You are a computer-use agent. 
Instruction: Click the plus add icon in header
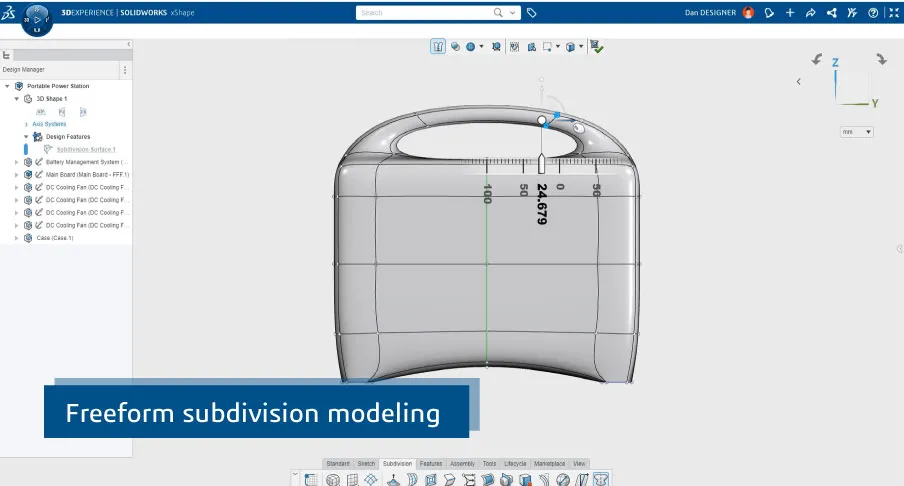click(790, 13)
